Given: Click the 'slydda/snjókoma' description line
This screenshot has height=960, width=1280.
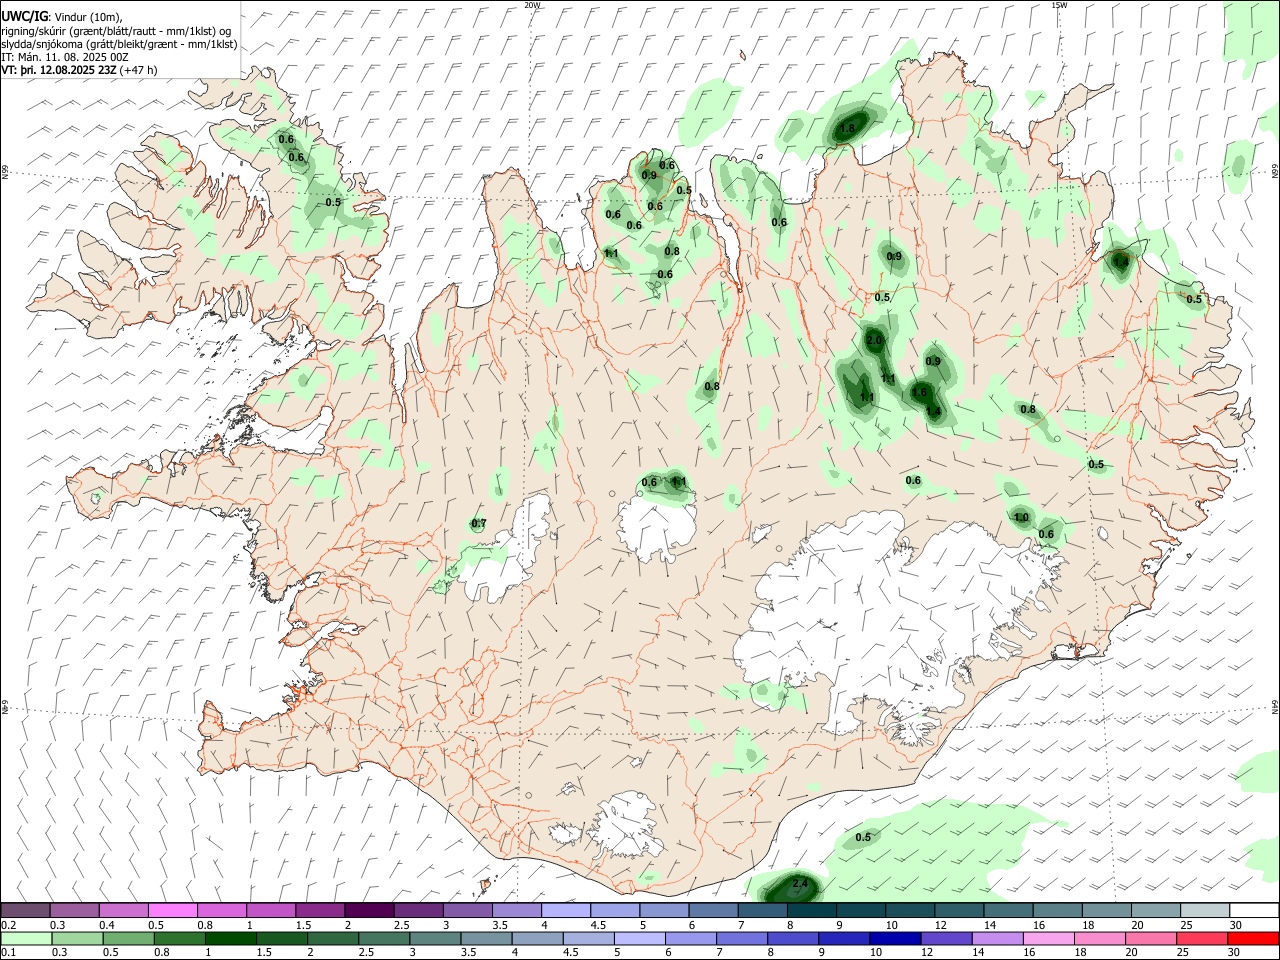Looking at the screenshot, I should pyautogui.click(x=119, y=44).
